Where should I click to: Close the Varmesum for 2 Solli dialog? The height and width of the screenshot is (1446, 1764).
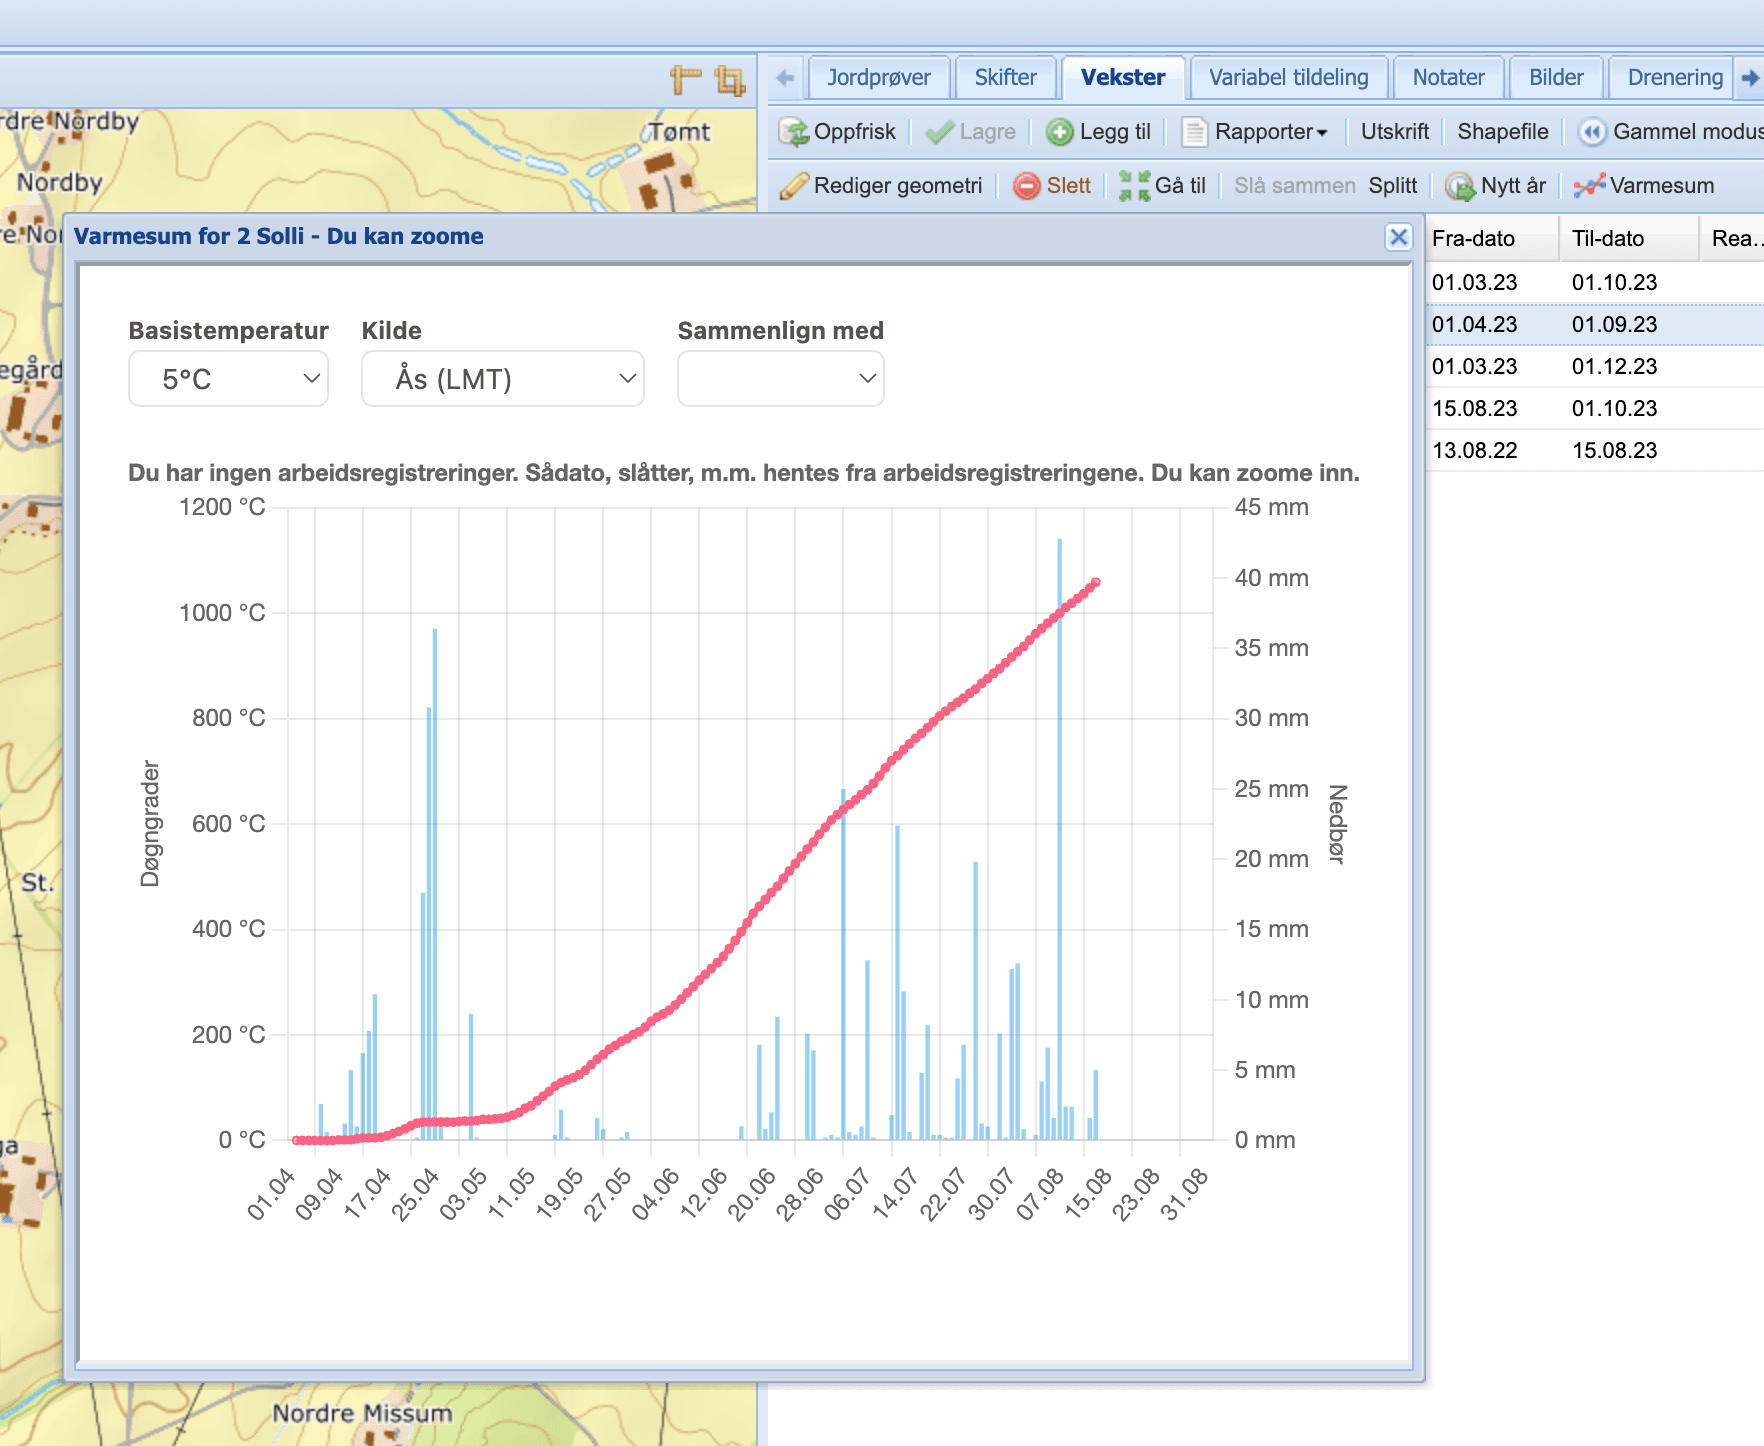[1398, 237]
